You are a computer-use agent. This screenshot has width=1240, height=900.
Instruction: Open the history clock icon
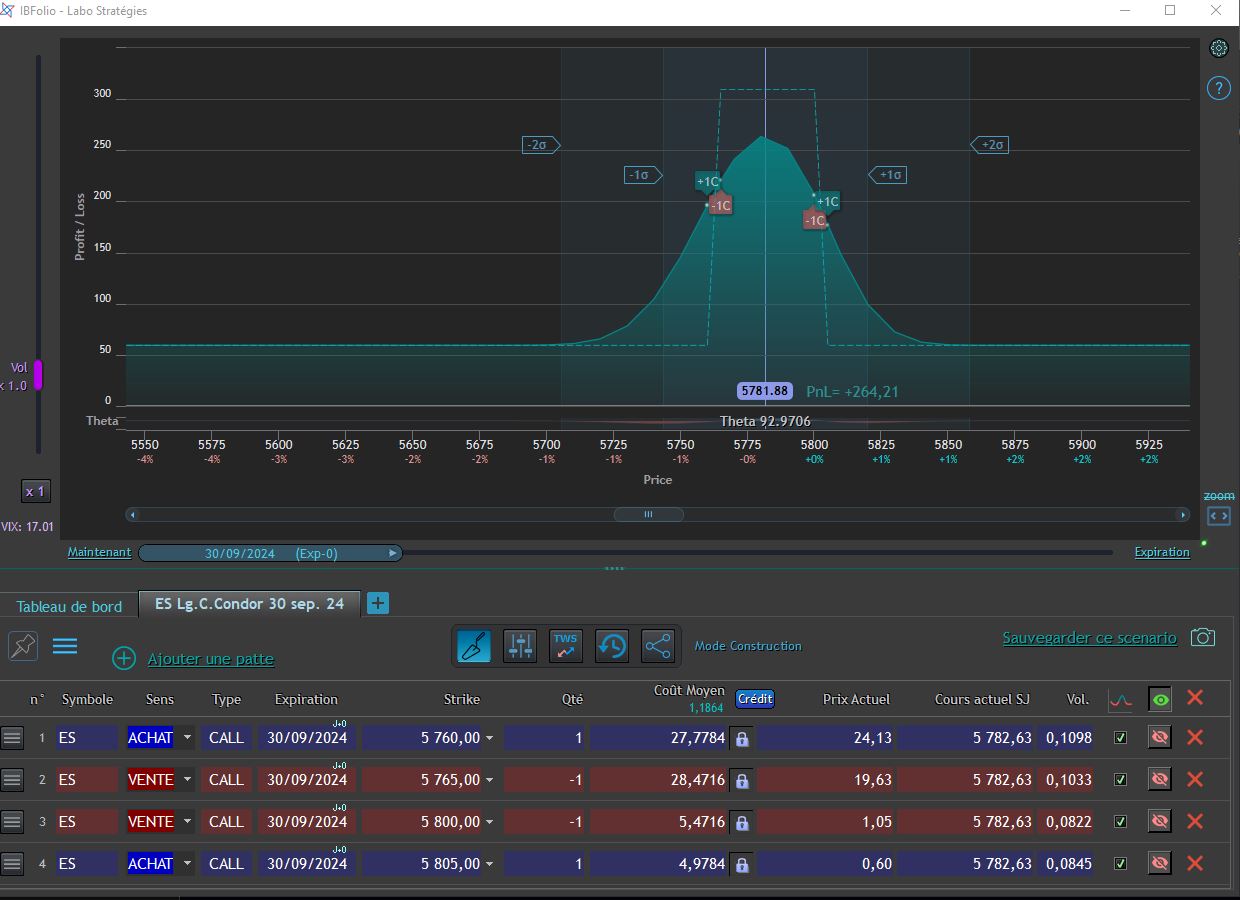(x=612, y=646)
